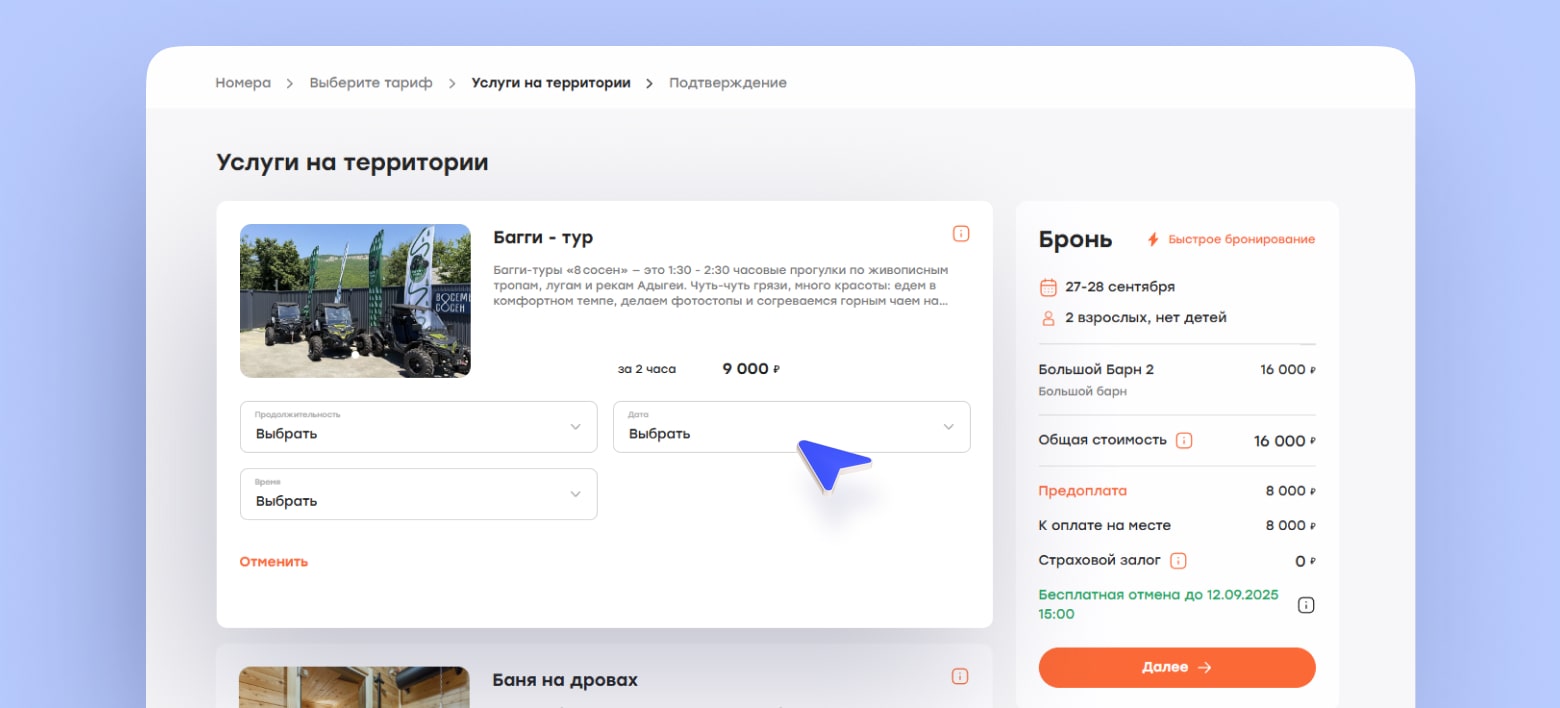Image resolution: width=1560 pixels, height=708 pixels.
Task: Go to Номера breadcrumb step
Action: coord(243,83)
